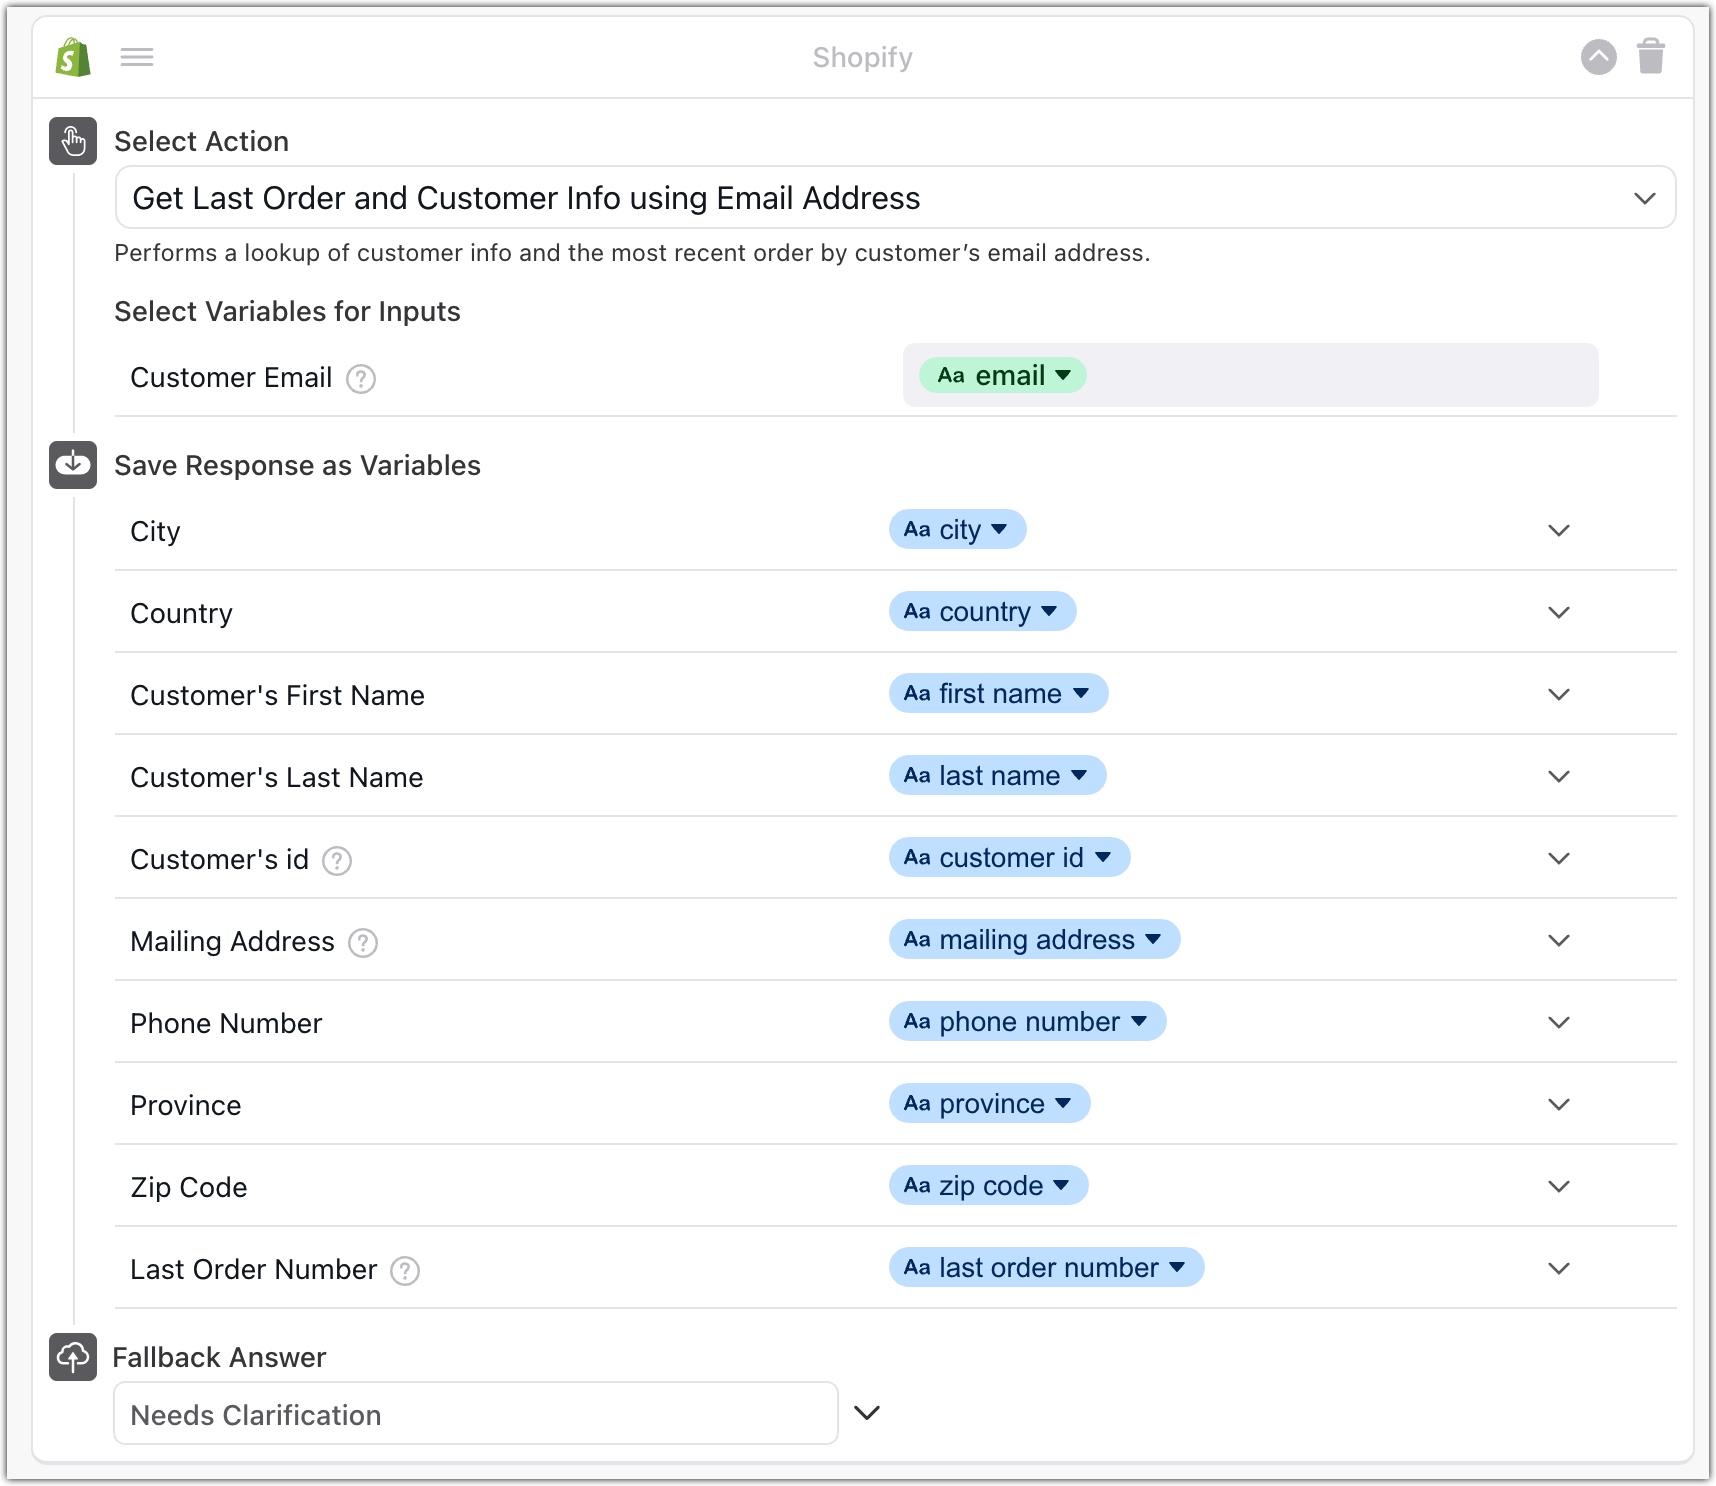Viewport: 1716px width, 1486px height.
Task: Show help for Last Order Number
Action: point(405,1271)
